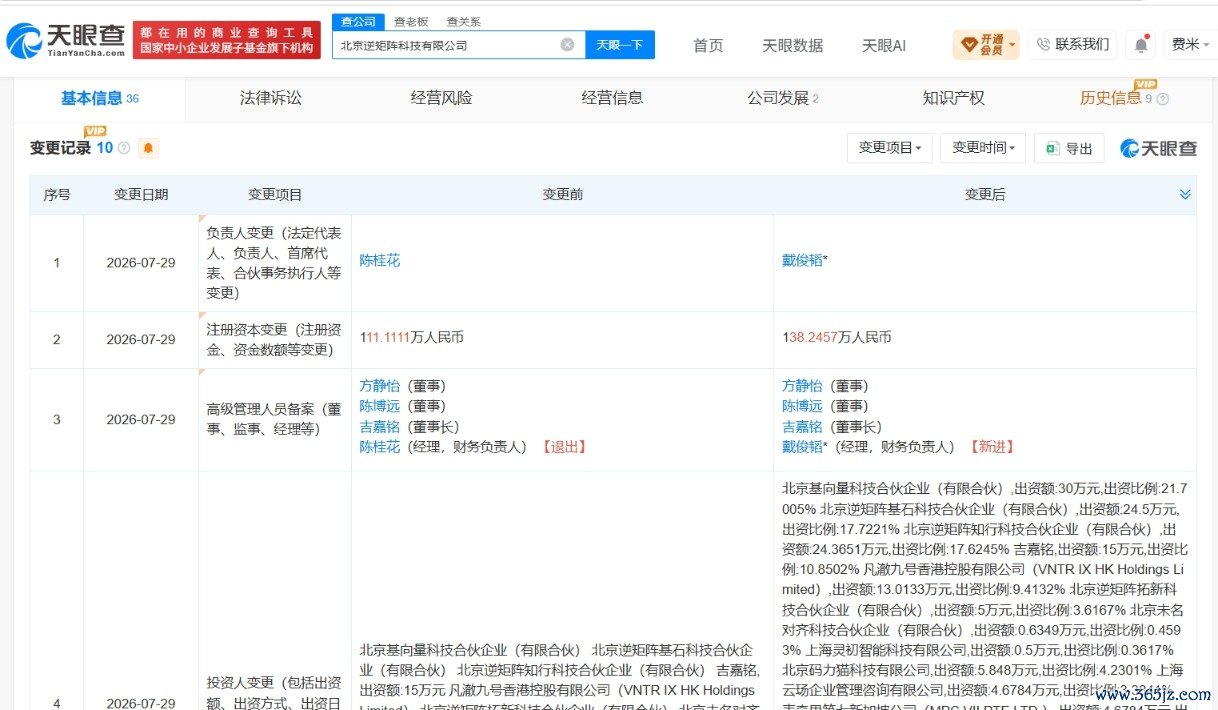Image resolution: width=1218 pixels, height=710 pixels.
Task: Expand all rows using the double chevron
Action: [1185, 194]
